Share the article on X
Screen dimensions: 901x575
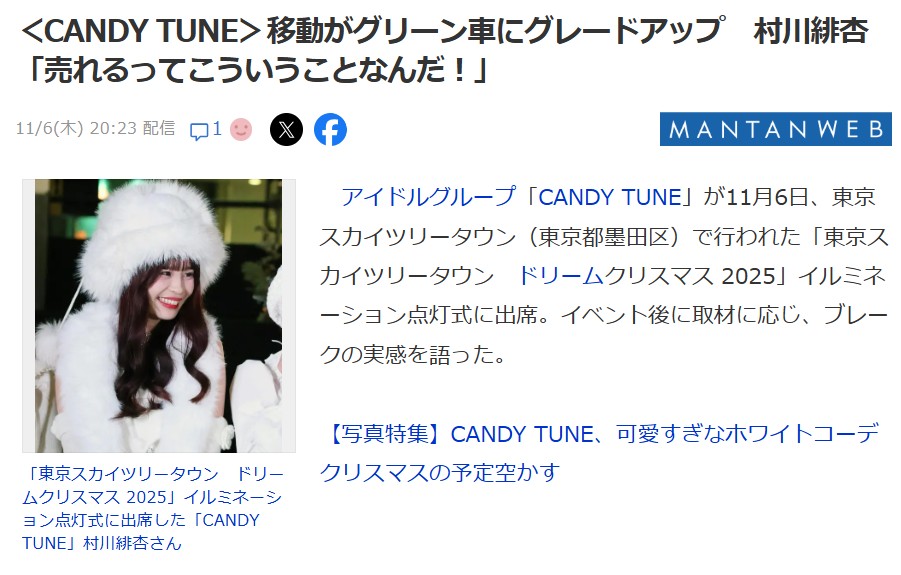click(x=286, y=129)
